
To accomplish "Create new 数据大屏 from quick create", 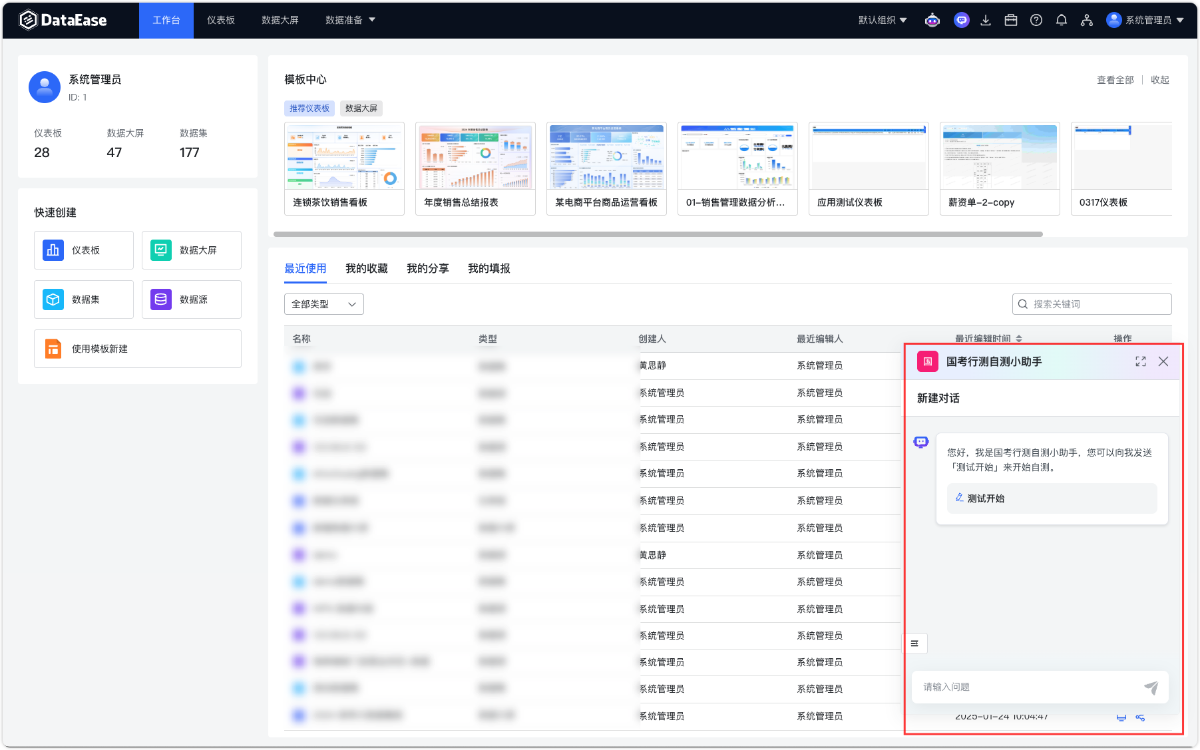I will coord(192,250).
